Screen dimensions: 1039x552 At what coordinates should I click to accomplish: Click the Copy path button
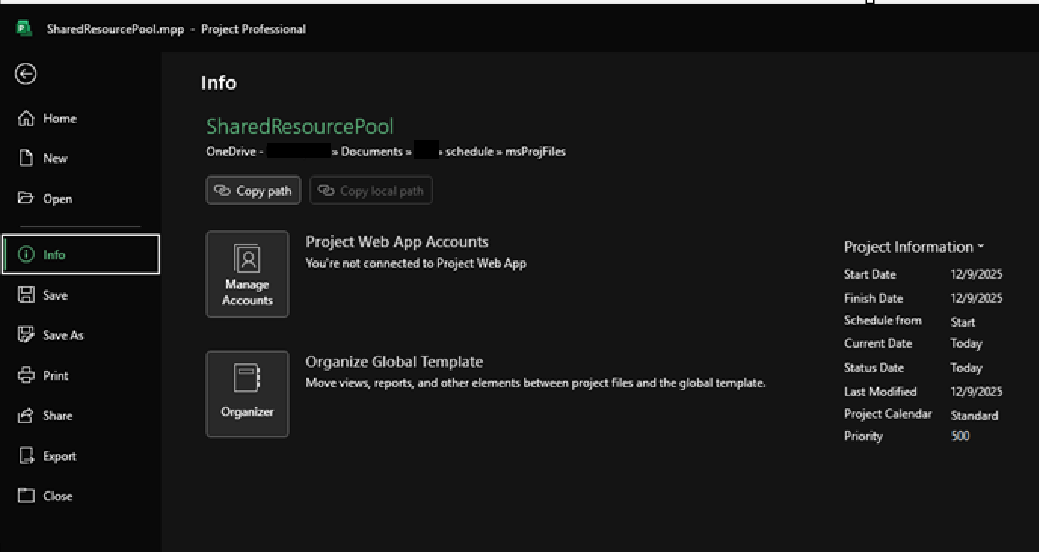pyautogui.click(x=253, y=191)
